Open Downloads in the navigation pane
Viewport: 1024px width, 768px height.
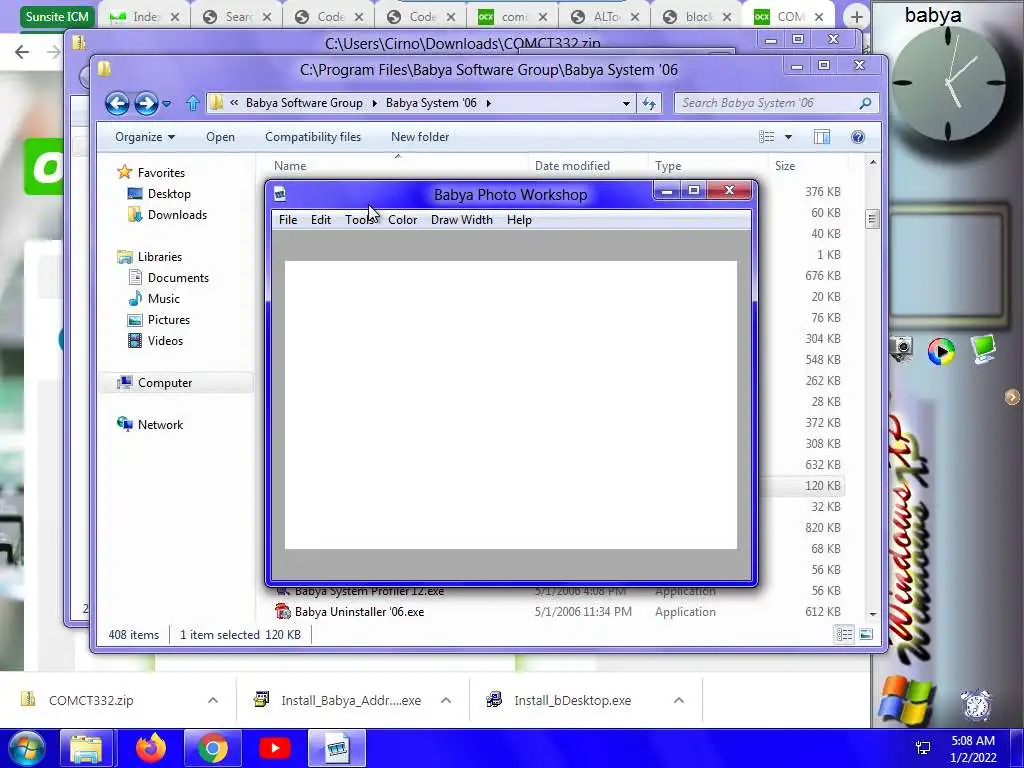pyautogui.click(x=177, y=215)
